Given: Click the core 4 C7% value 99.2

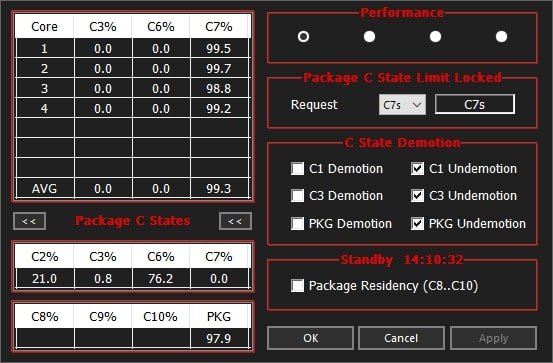Looking at the screenshot, I should coord(219,109).
